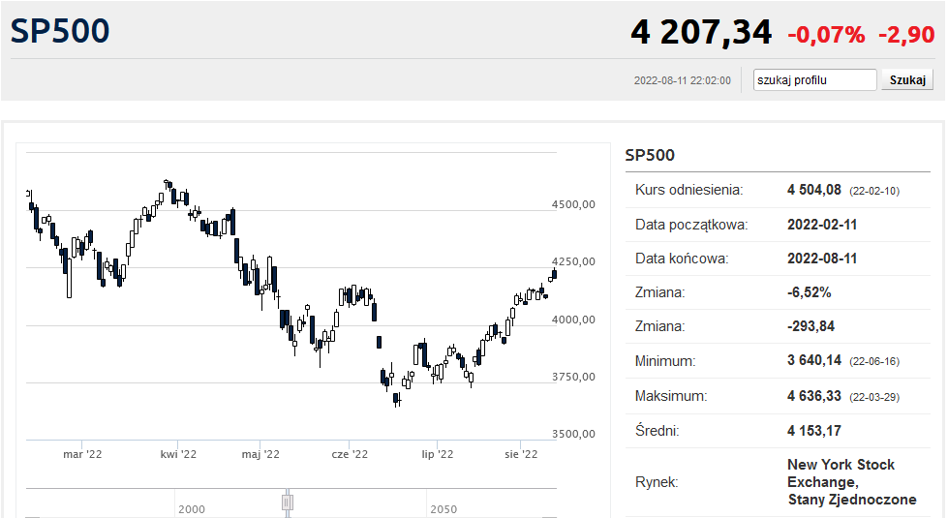Click the Minimum label
Screen dimensions: 948x518
click(x=665, y=361)
